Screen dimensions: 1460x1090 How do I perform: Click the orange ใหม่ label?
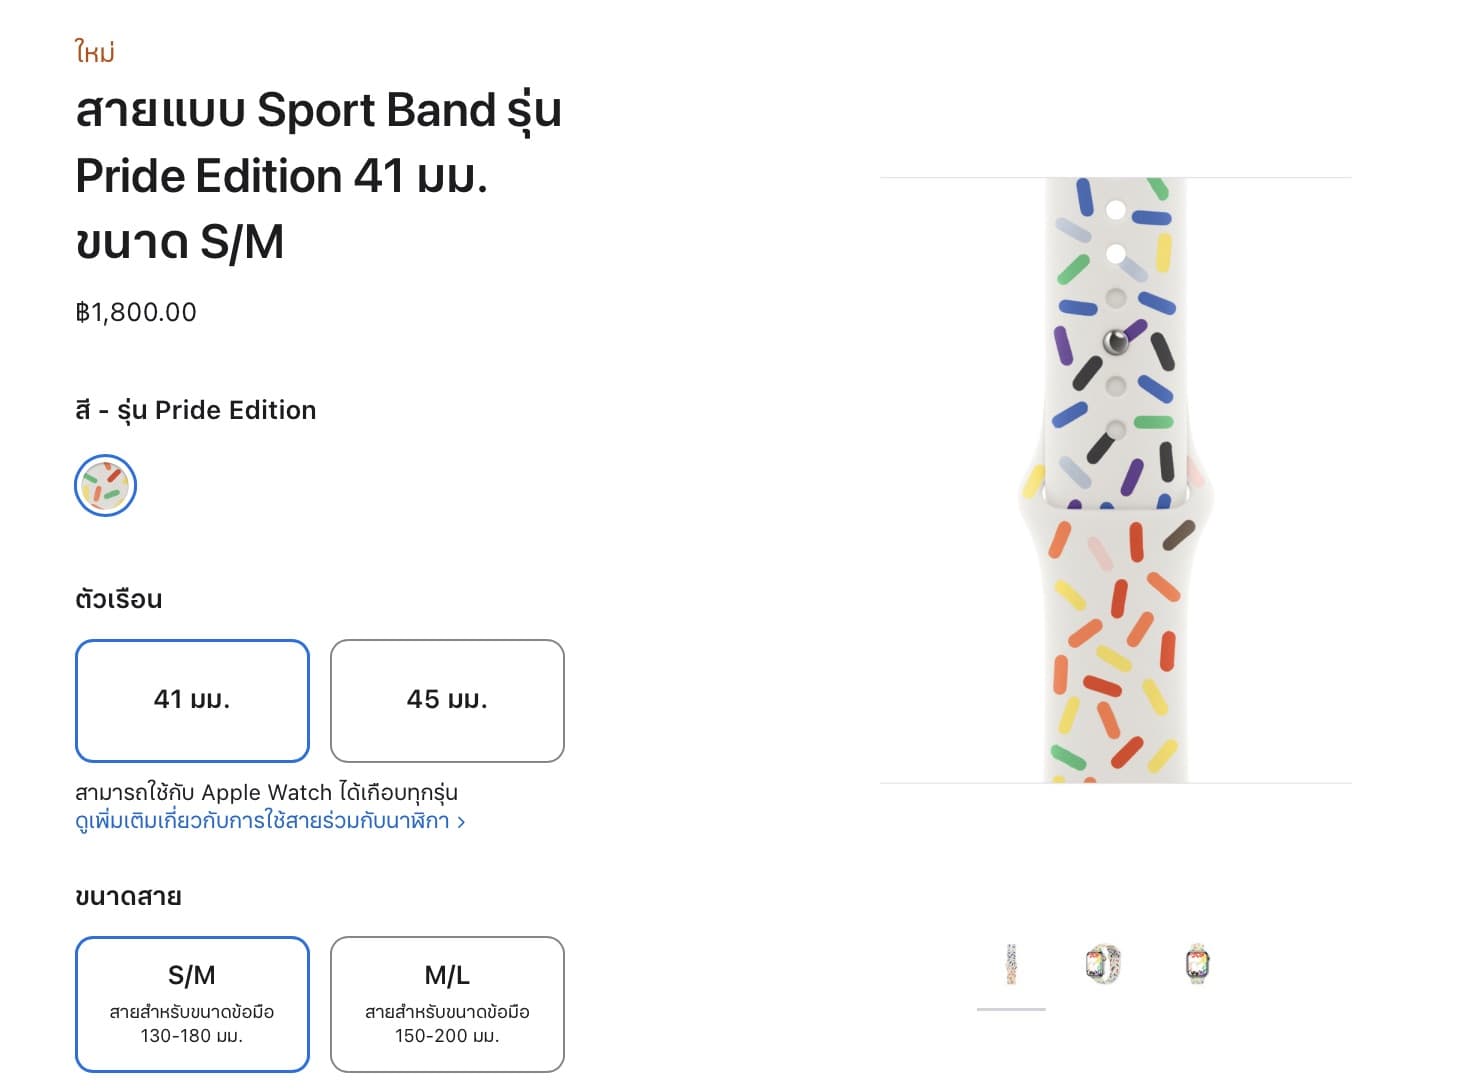[95, 51]
